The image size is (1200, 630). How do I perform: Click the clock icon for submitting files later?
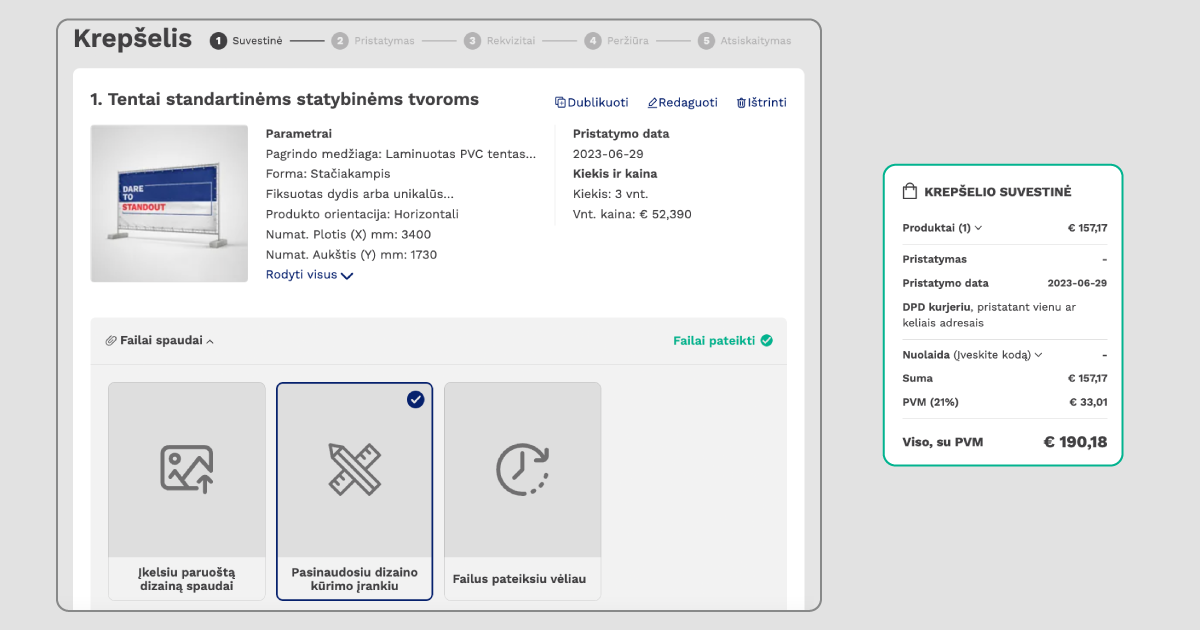click(522, 468)
